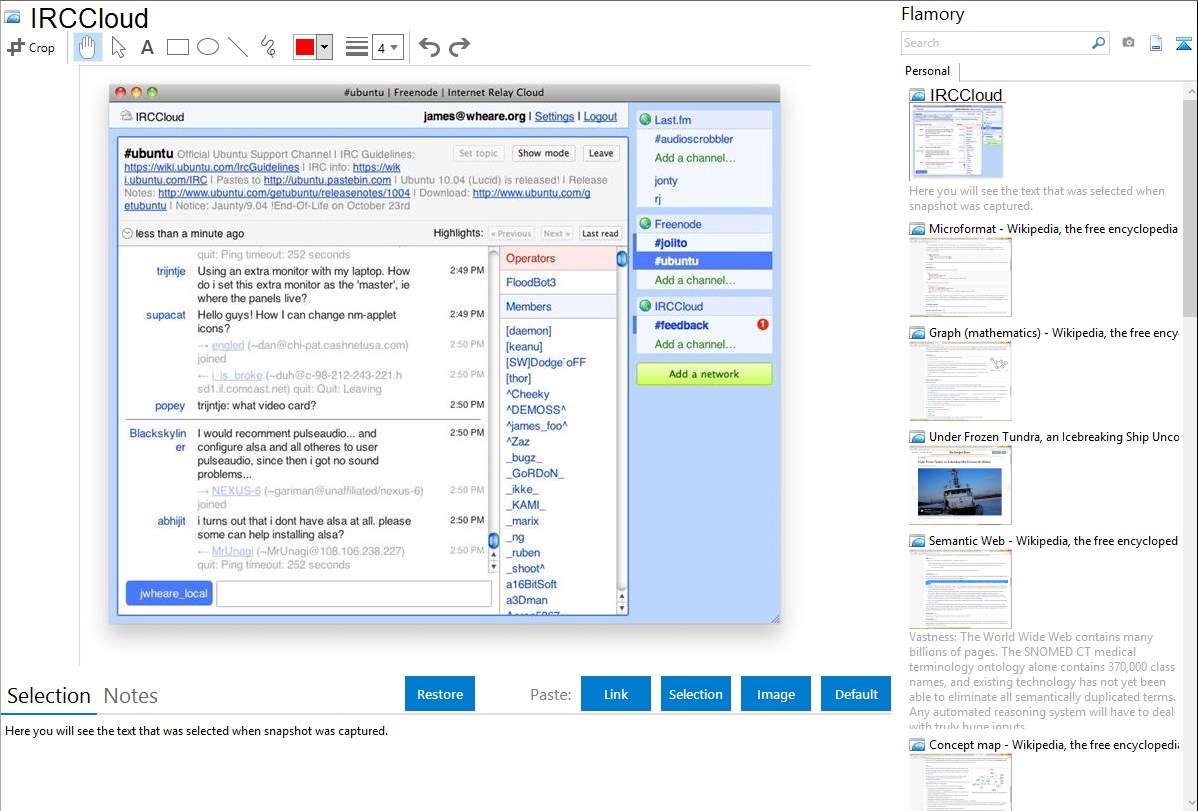Select the Semantic Web - Wikipedia title
Viewport: 1198px width, 811px height.
coord(1053,540)
